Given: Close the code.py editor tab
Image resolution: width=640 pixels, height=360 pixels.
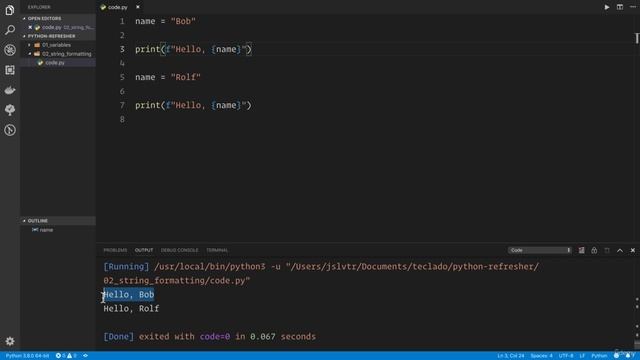Looking at the screenshot, I should click(138, 7).
